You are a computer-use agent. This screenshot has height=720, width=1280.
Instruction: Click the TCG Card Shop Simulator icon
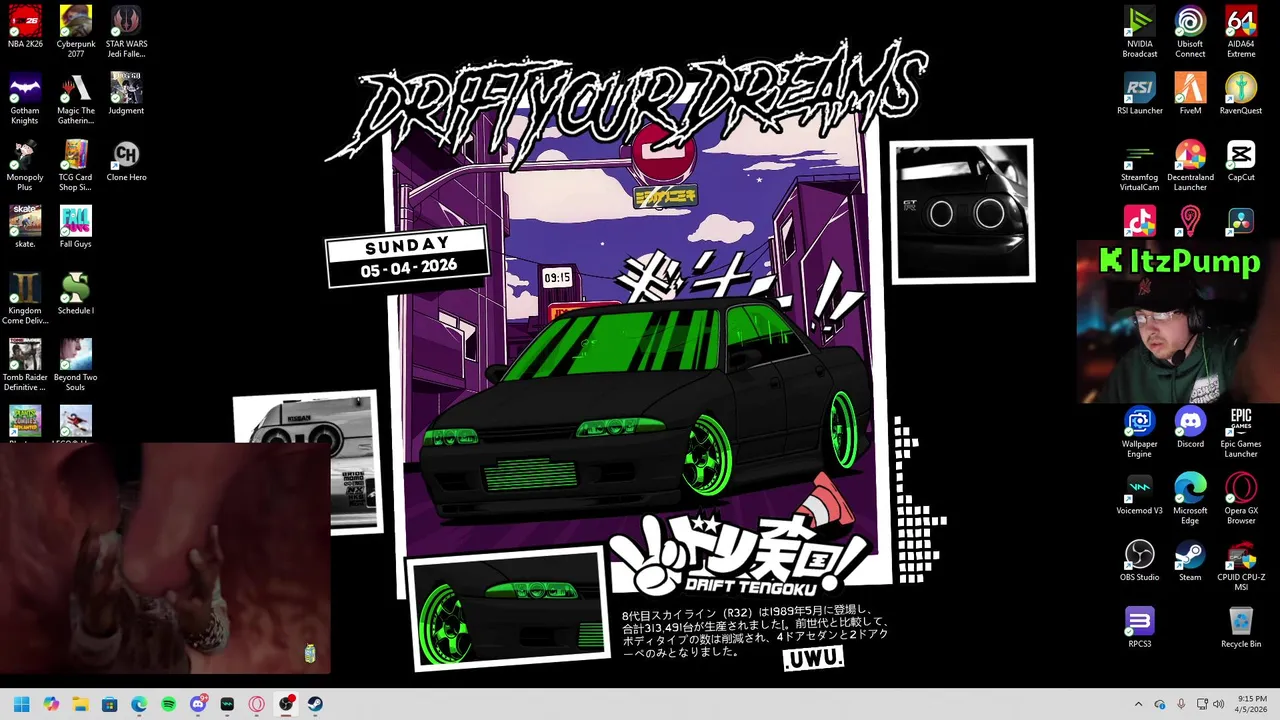(x=76, y=165)
